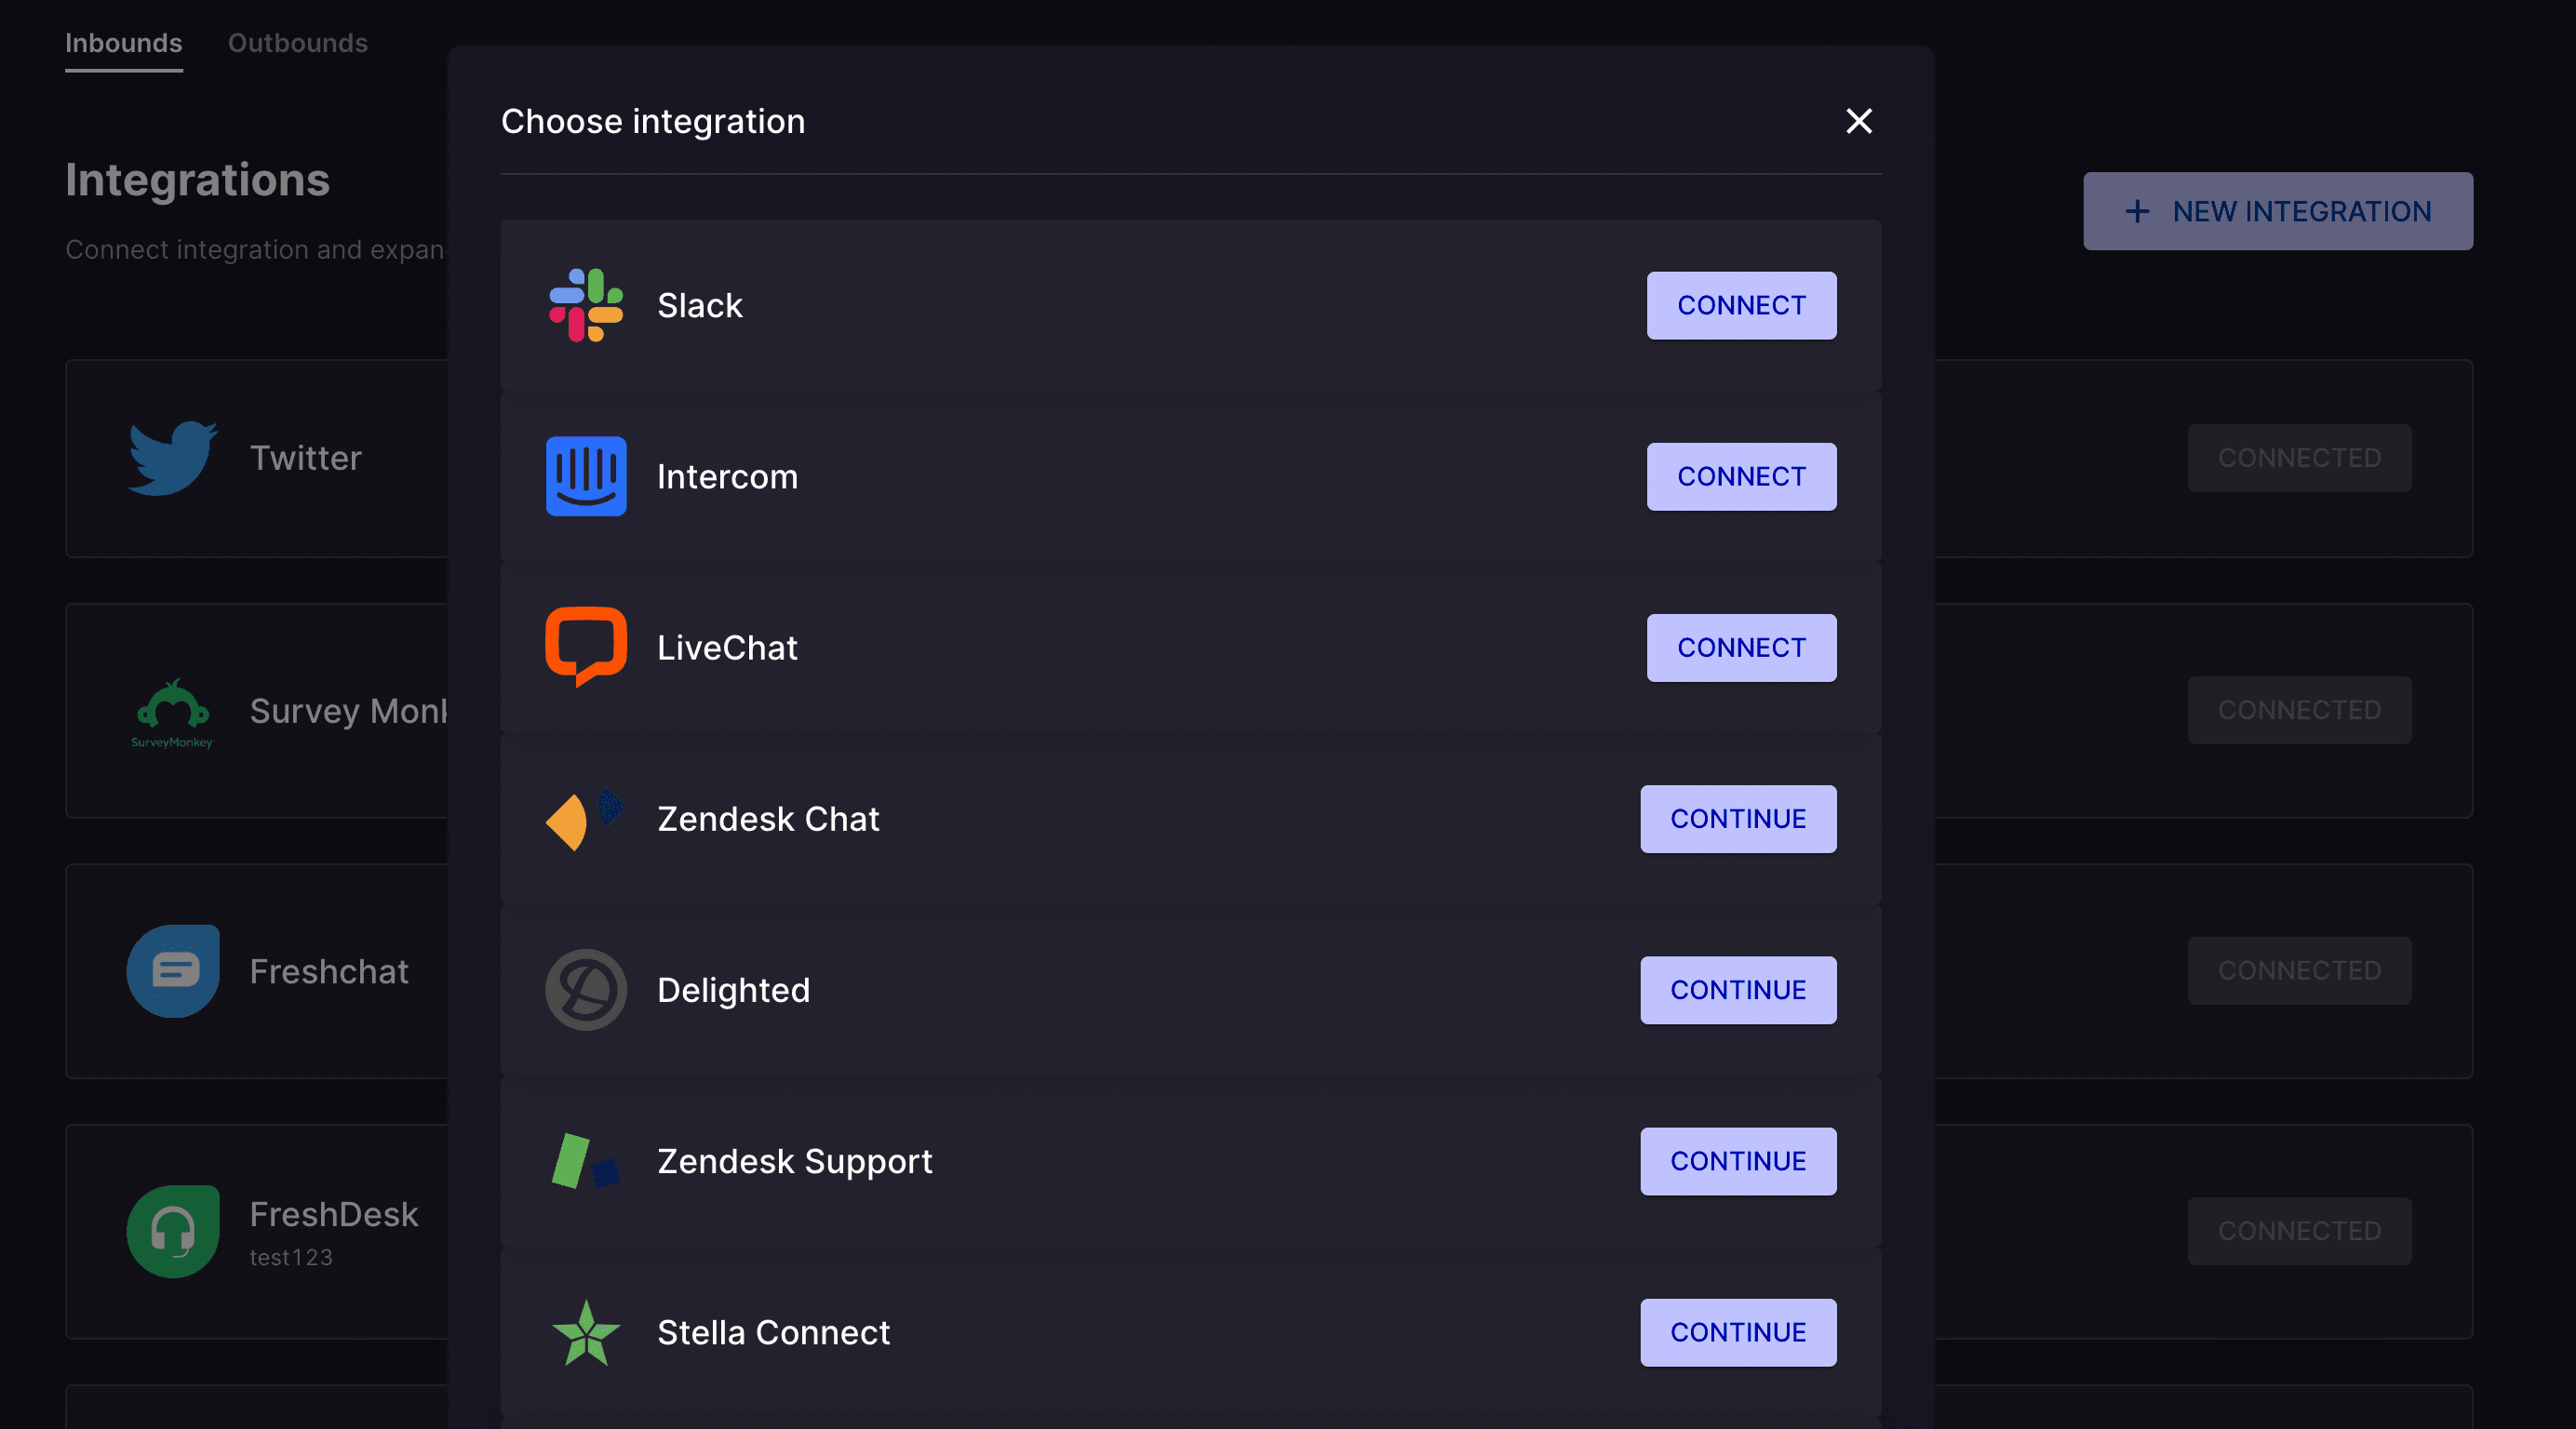Click the Slack logo icon

tap(586, 305)
